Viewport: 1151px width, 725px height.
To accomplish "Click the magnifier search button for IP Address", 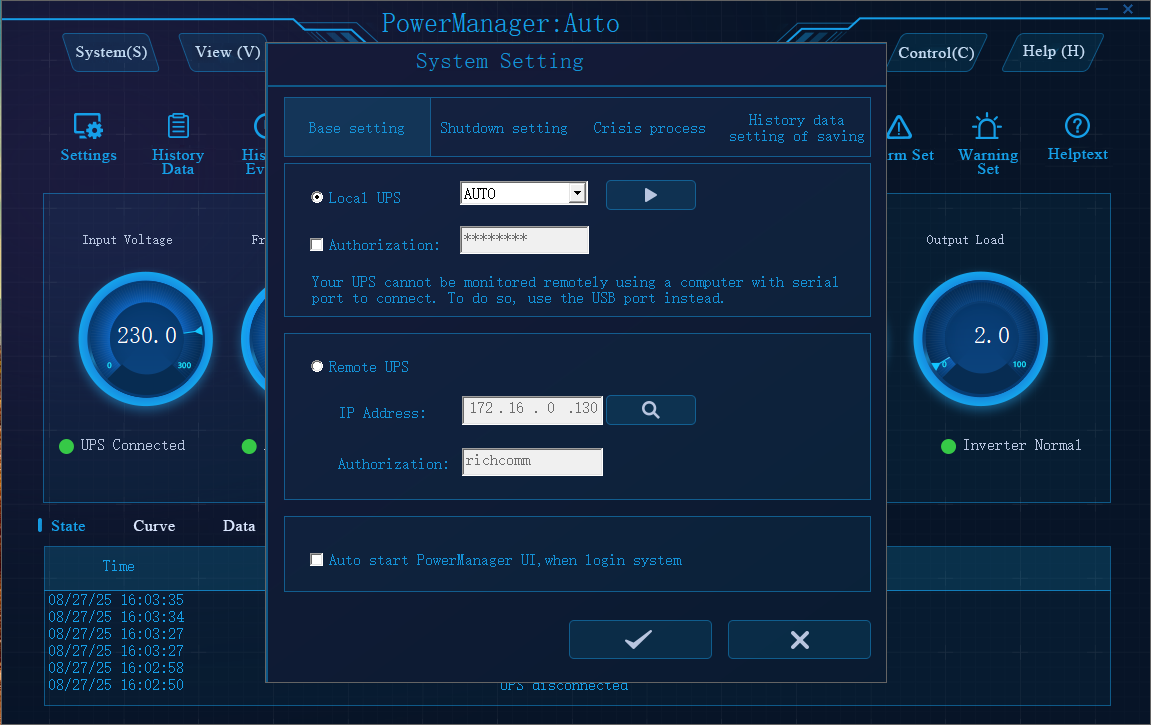I will [x=650, y=410].
